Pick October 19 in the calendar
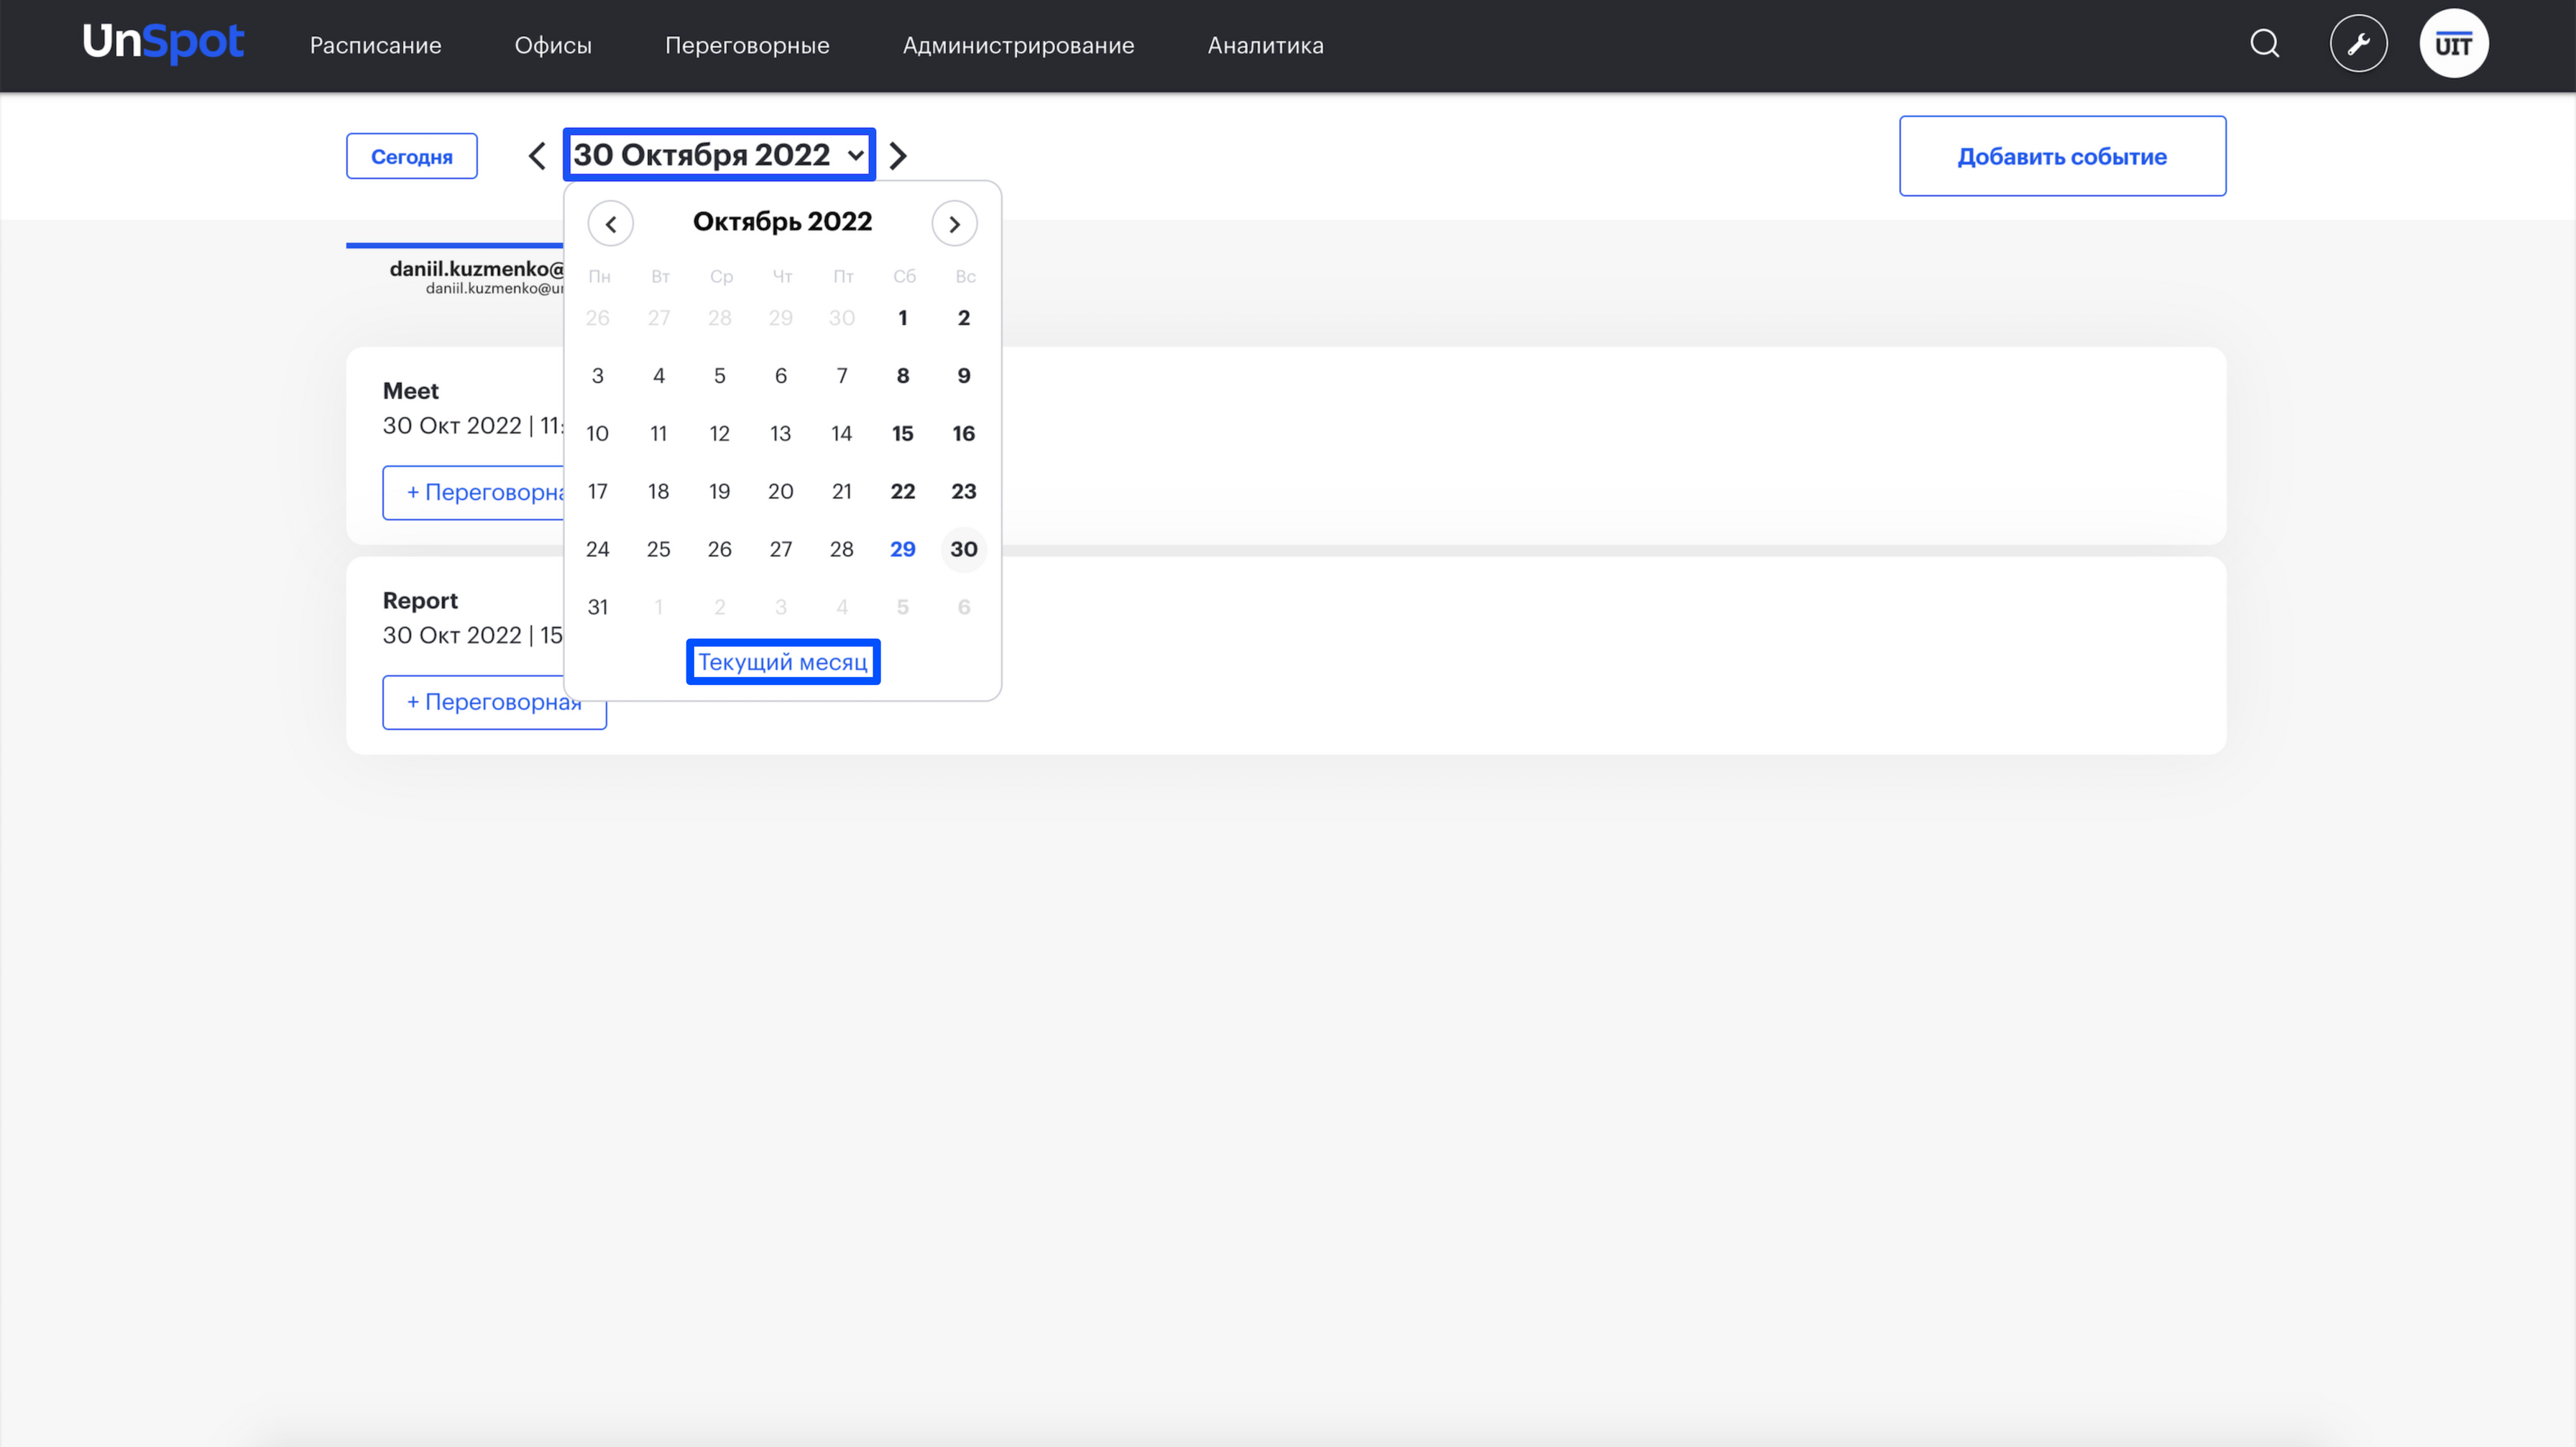The height and width of the screenshot is (1447, 2576). [x=720, y=492]
